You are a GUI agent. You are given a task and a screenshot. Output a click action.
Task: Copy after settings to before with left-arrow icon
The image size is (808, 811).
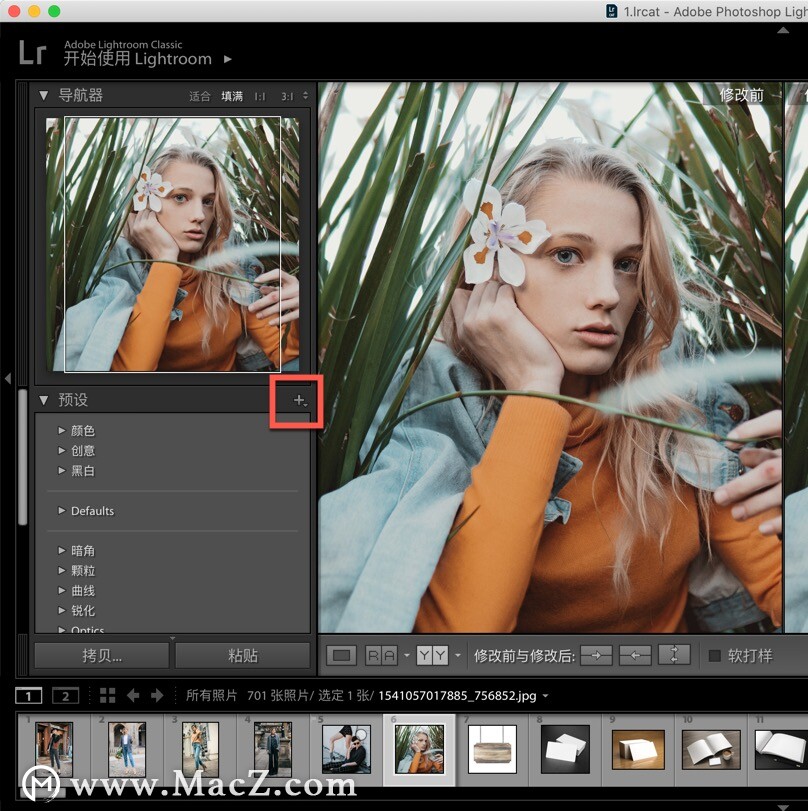(635, 655)
